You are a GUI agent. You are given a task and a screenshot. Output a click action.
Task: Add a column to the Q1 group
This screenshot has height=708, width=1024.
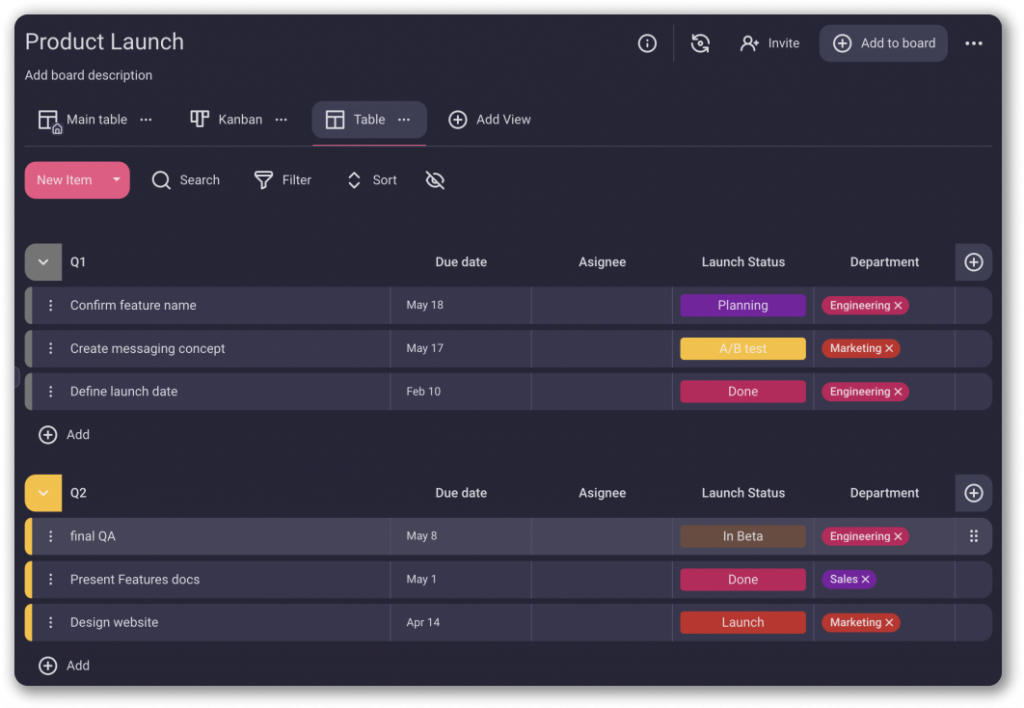973,262
